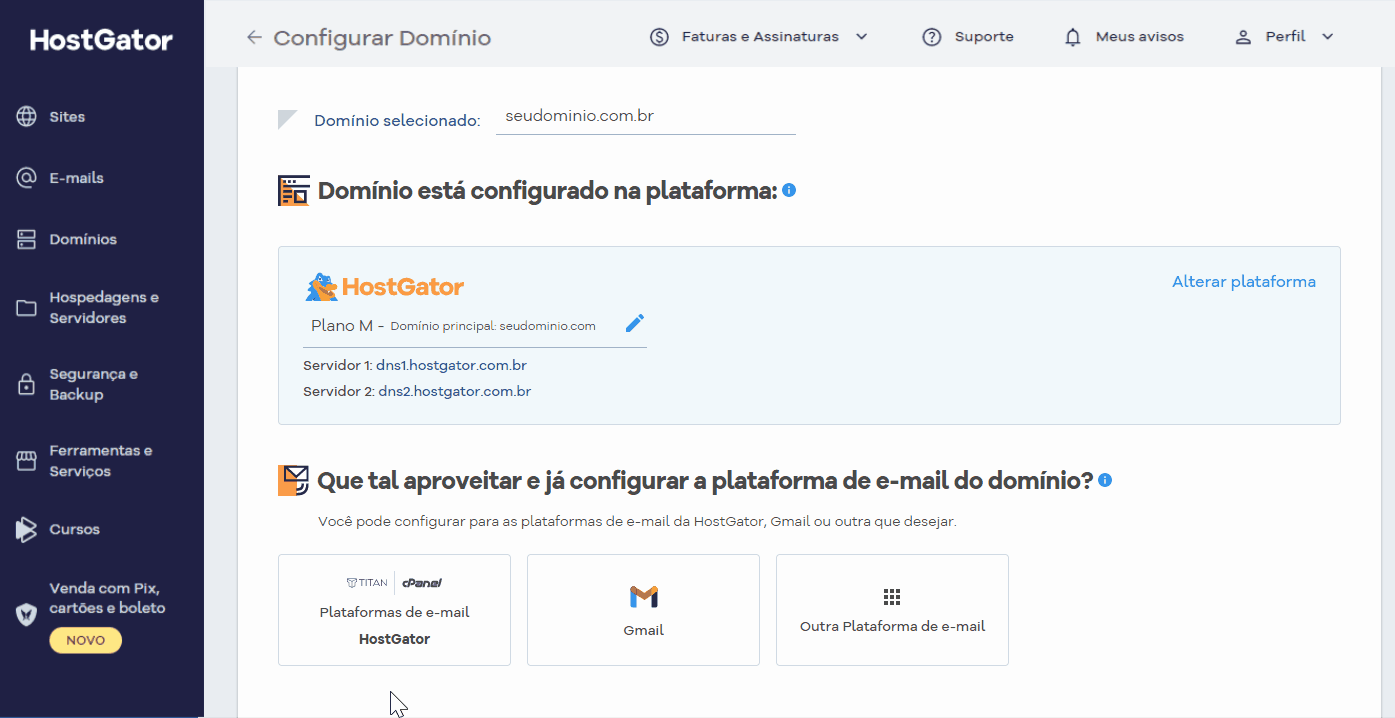Open E-mails at-sign icon
The image size is (1395, 718).
click(x=27, y=178)
